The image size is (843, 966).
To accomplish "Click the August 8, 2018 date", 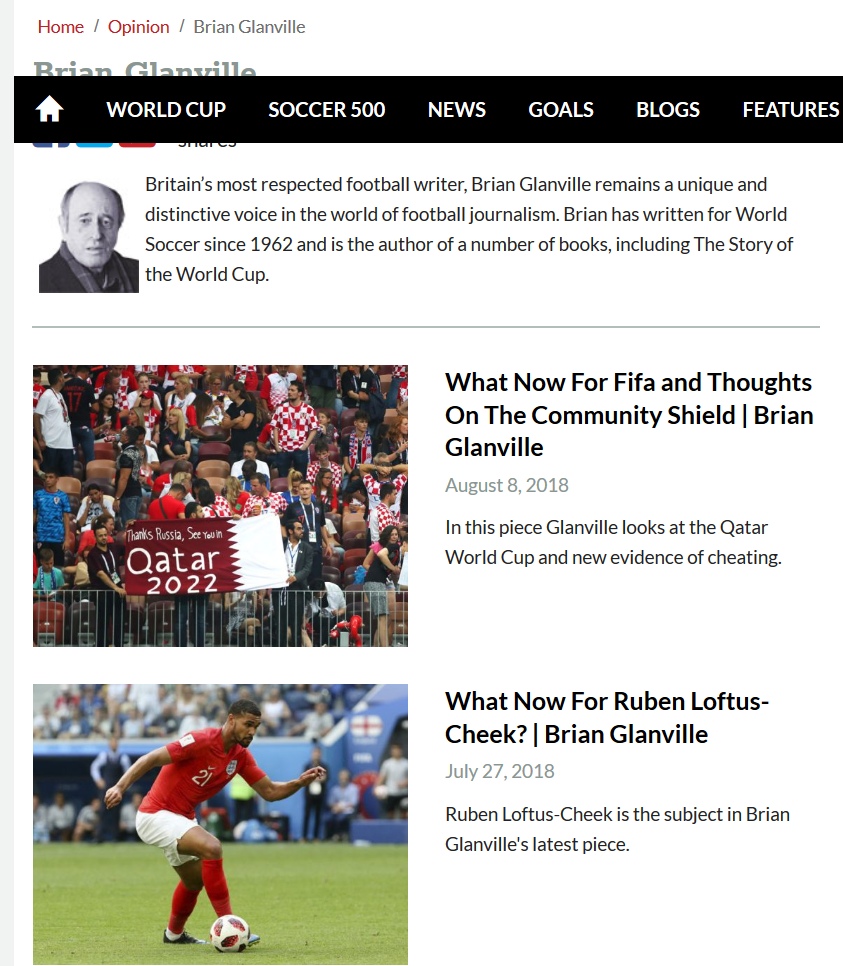I will [x=507, y=485].
